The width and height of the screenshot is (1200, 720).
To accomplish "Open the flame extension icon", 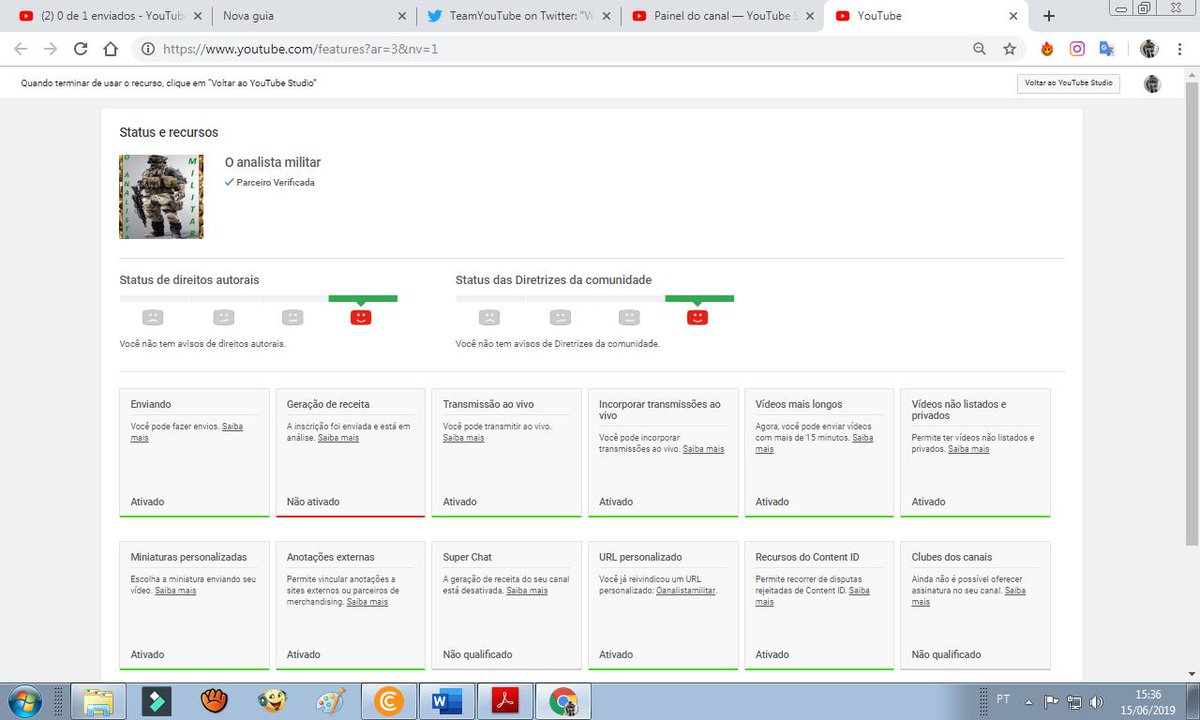I will tap(1047, 48).
